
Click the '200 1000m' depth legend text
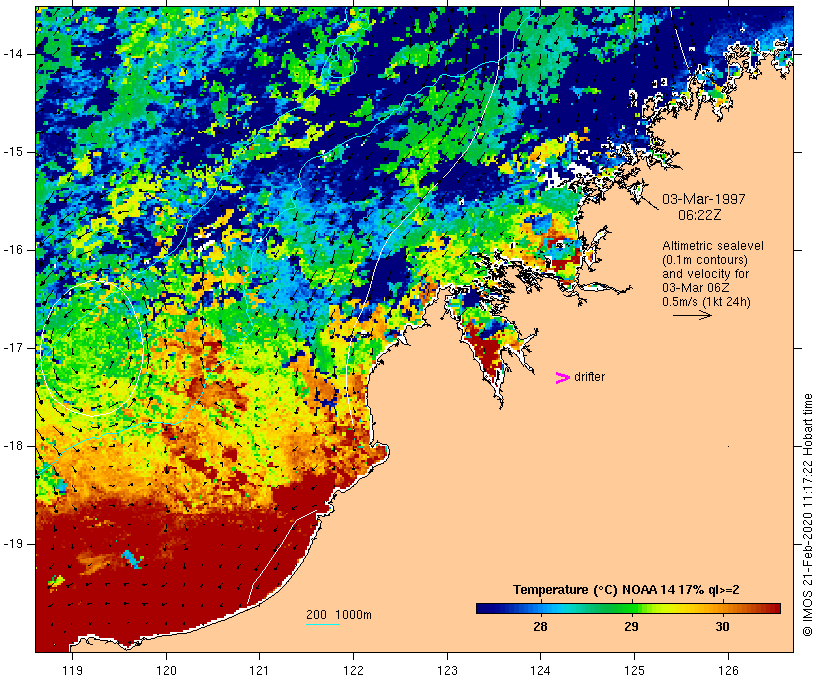(x=339, y=615)
